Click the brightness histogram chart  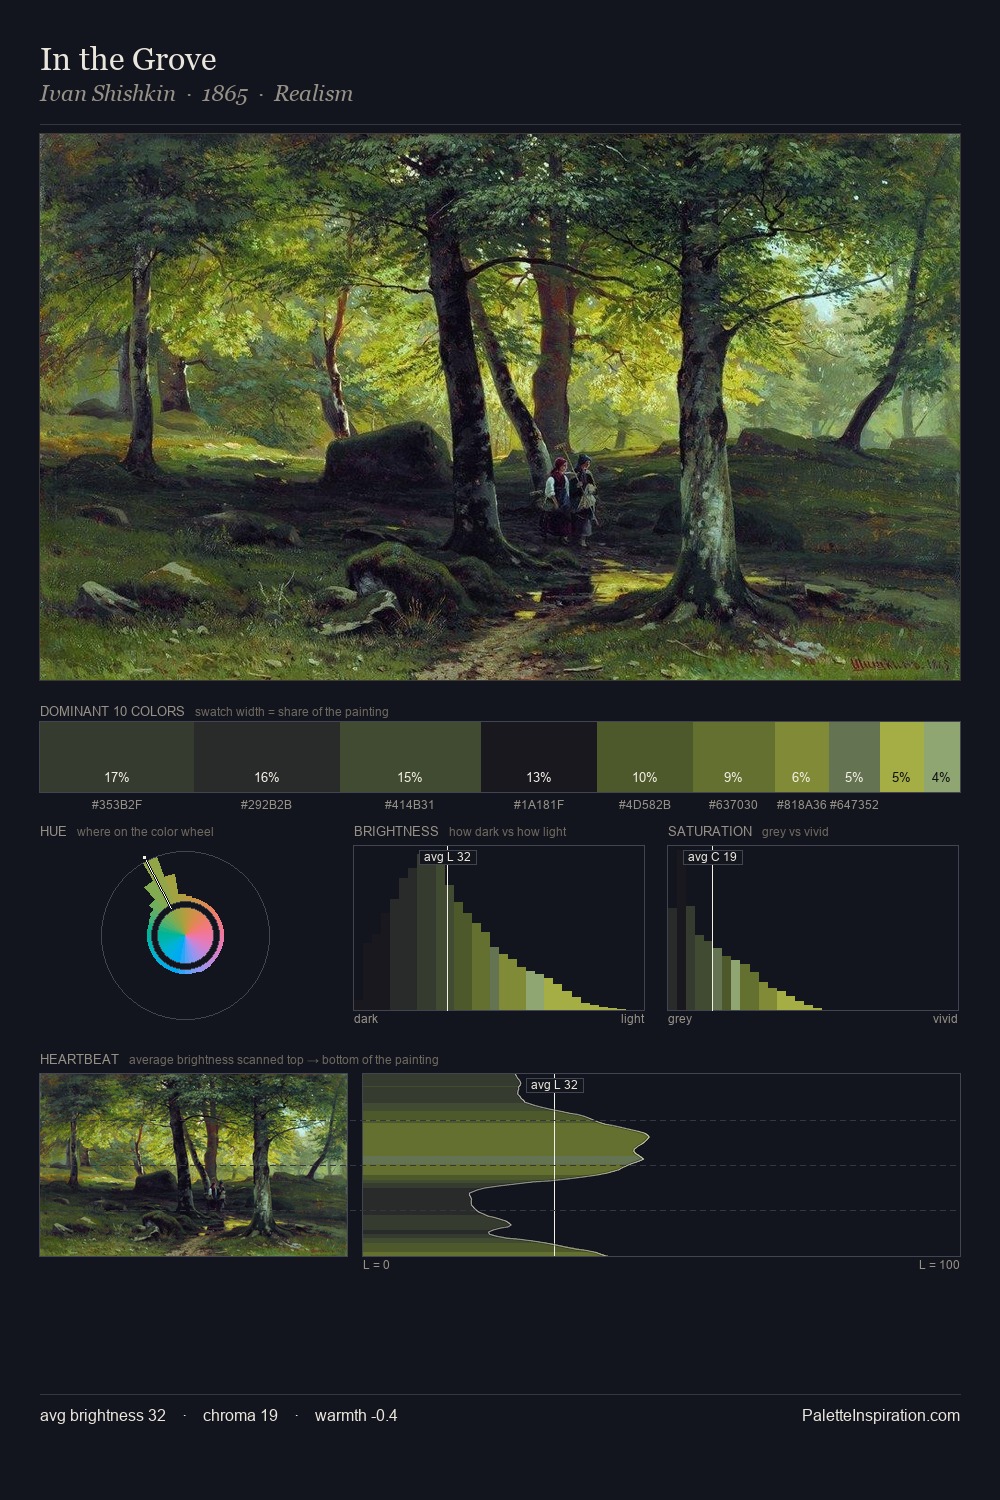pos(499,928)
